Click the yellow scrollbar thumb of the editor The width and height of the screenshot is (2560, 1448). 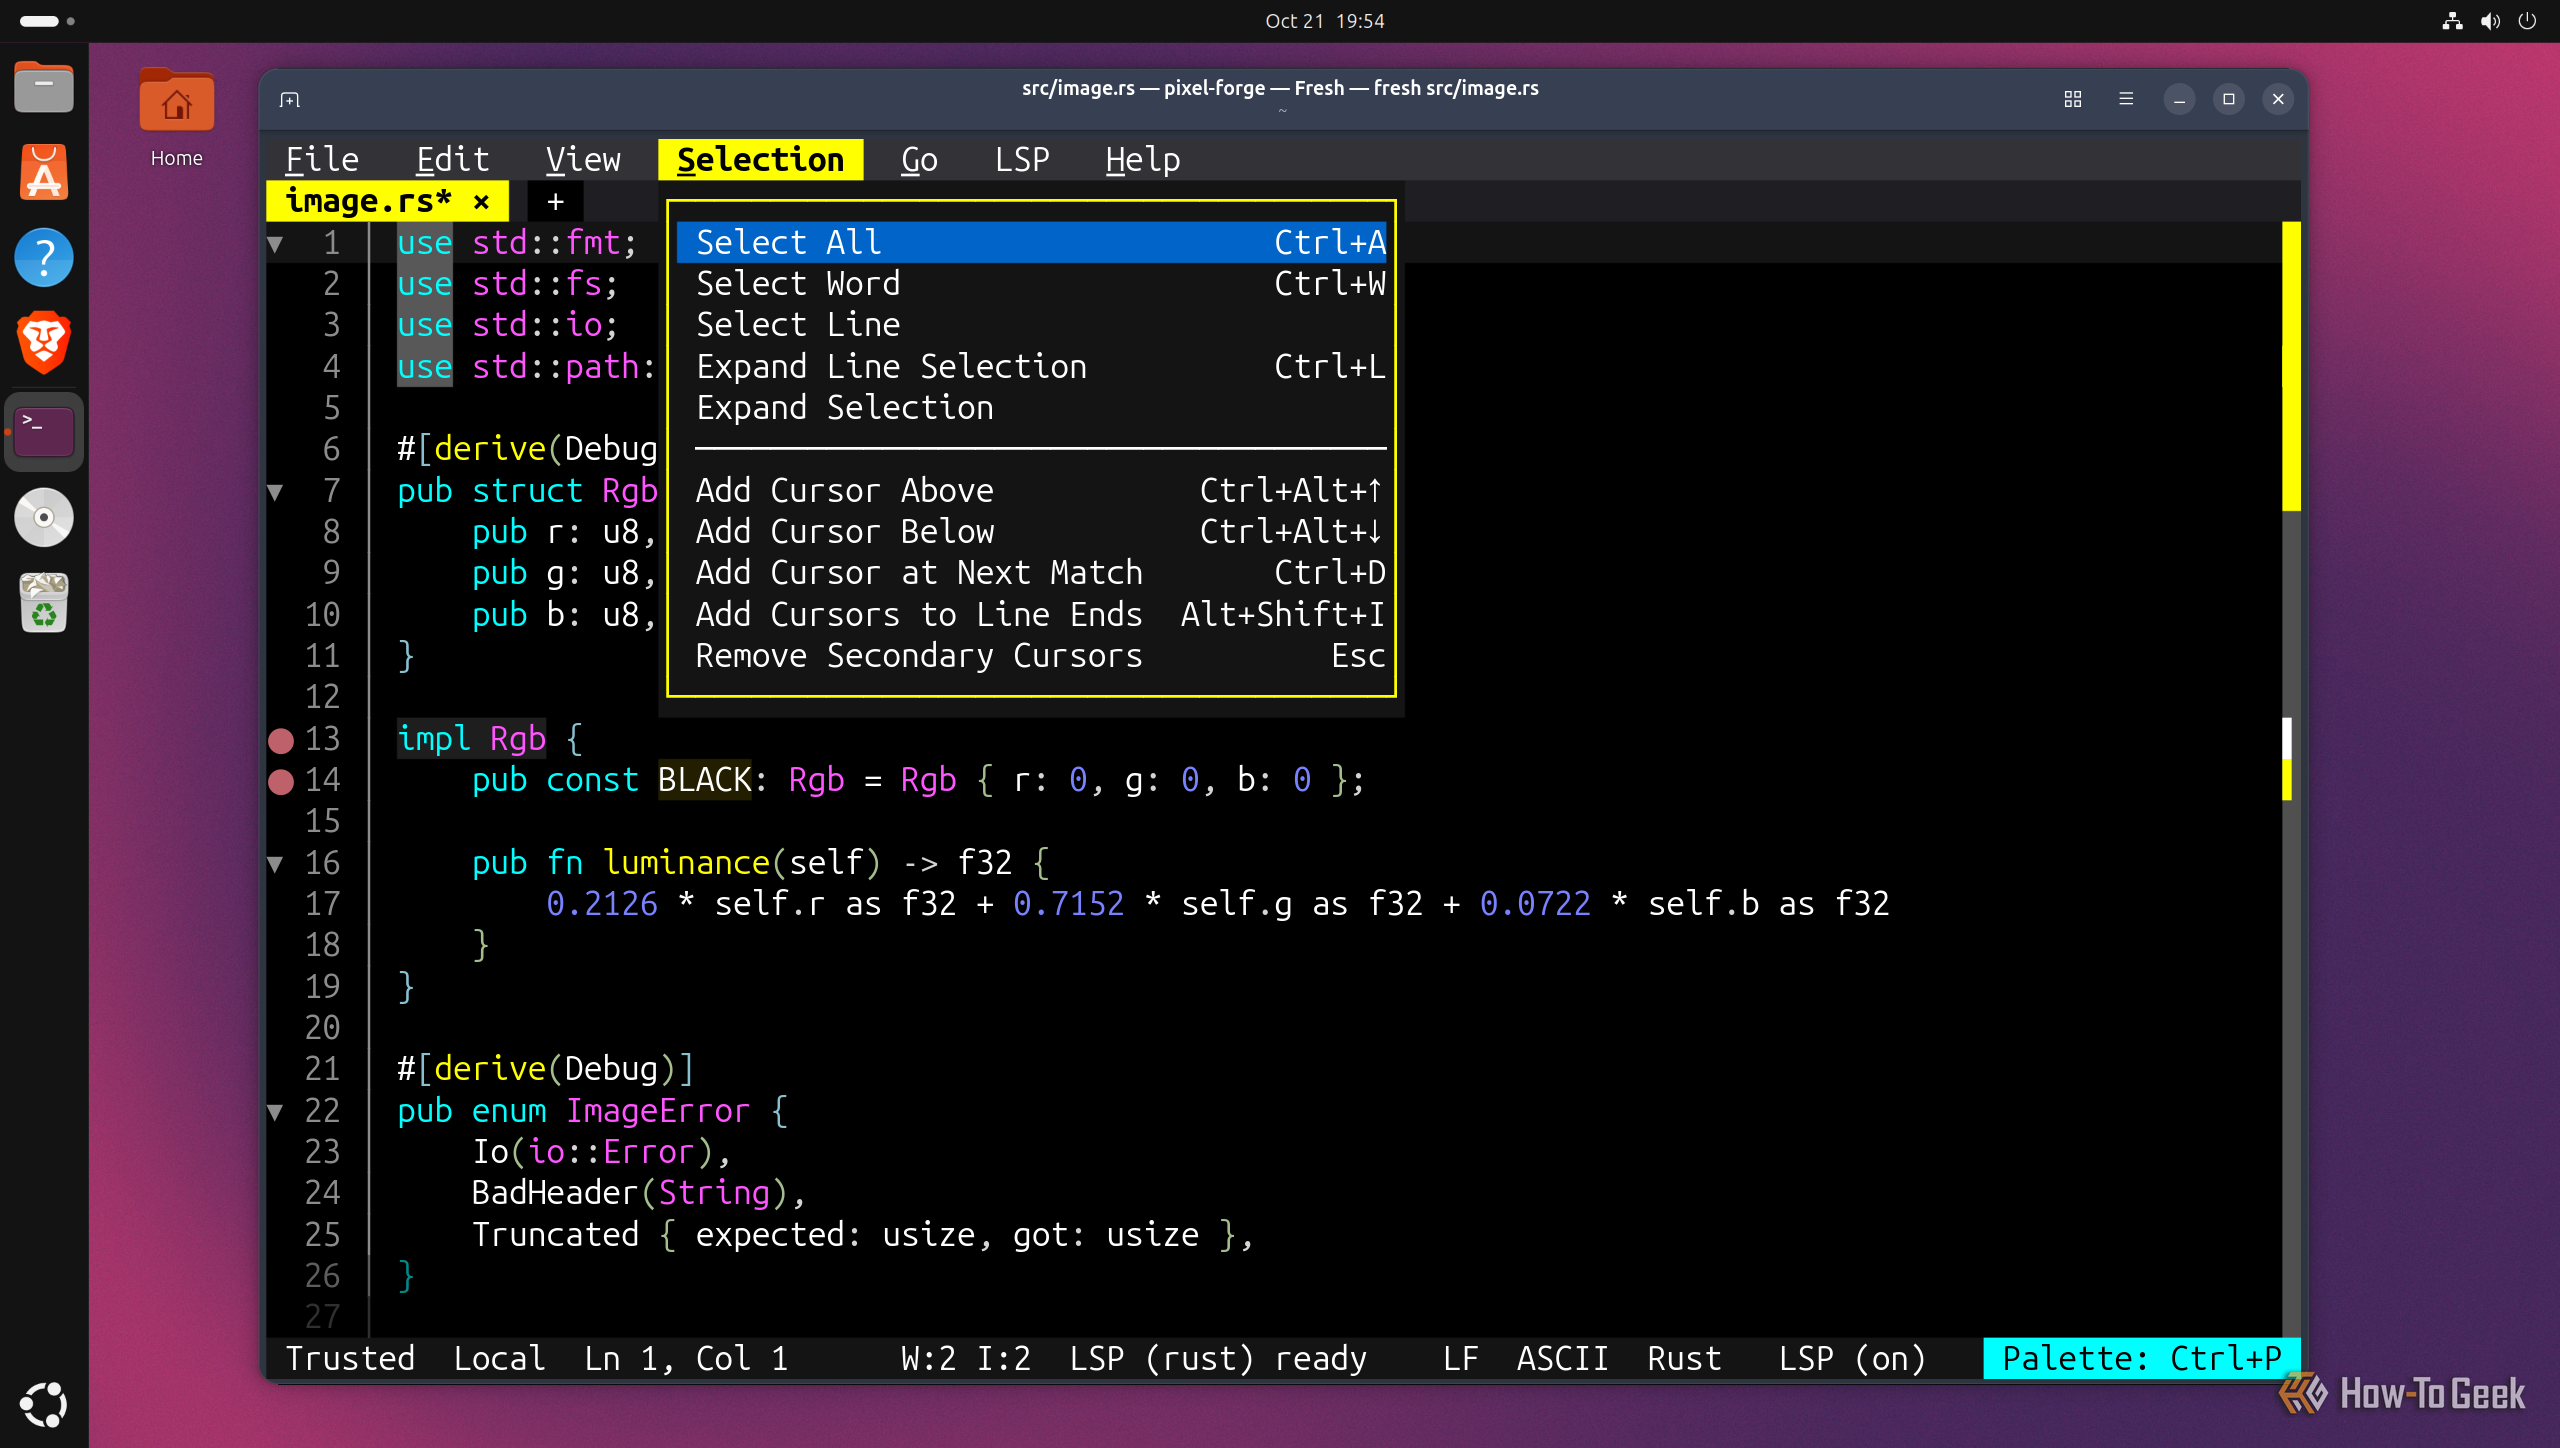[2291, 366]
